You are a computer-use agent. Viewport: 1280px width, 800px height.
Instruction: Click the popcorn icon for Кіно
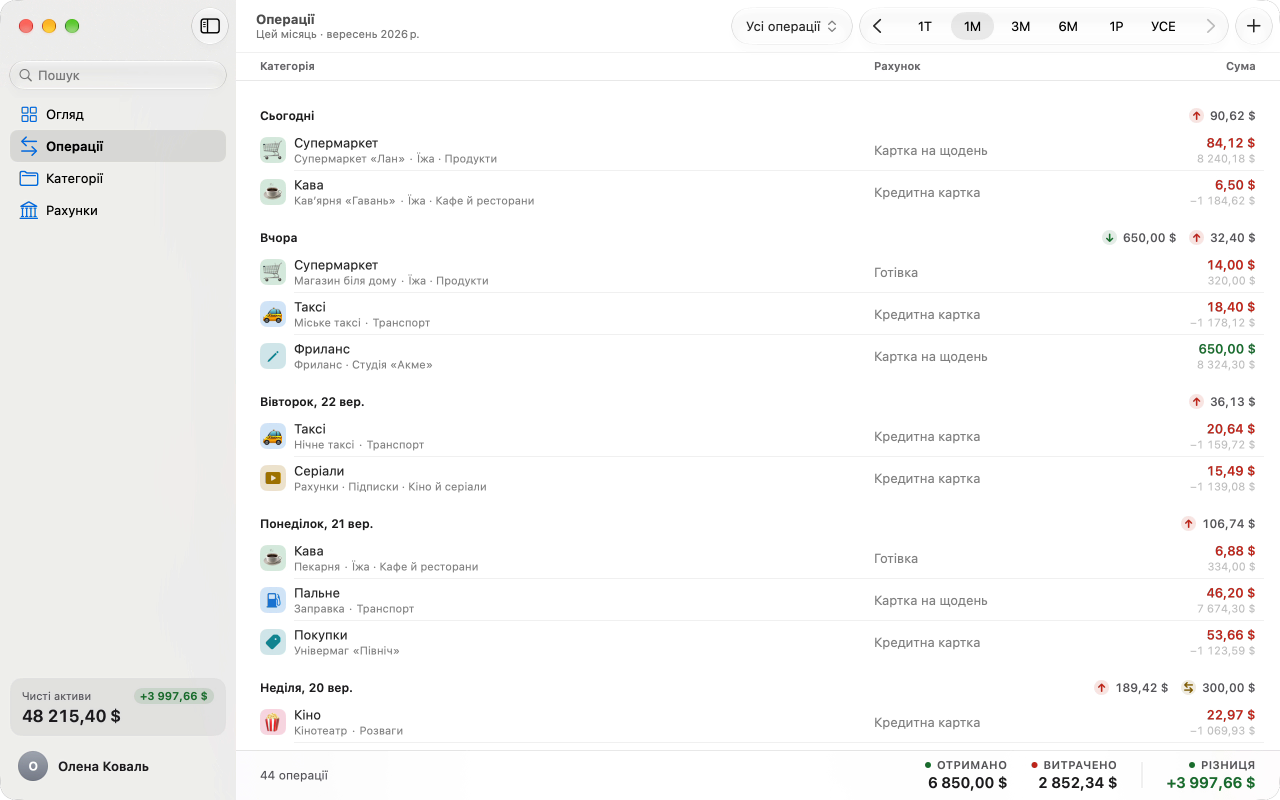click(x=273, y=722)
